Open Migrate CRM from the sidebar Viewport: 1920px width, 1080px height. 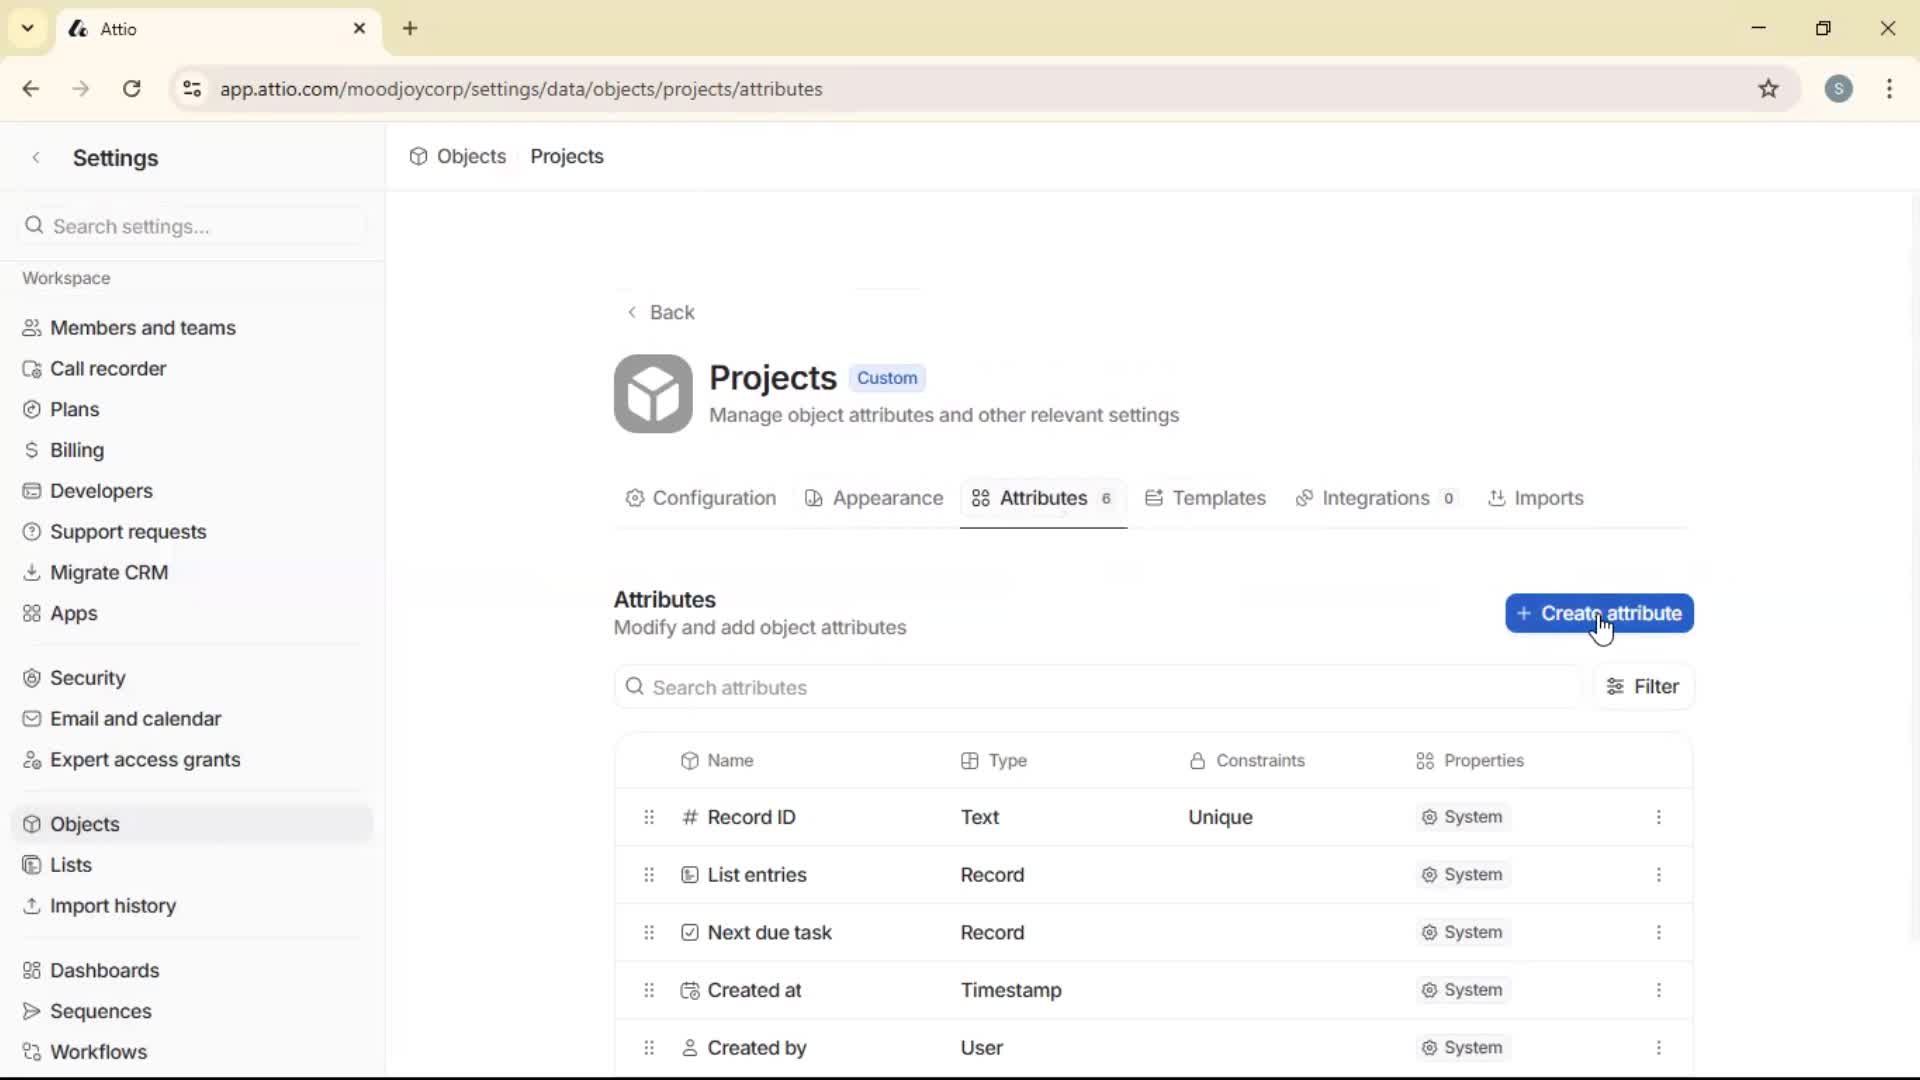click(x=108, y=572)
